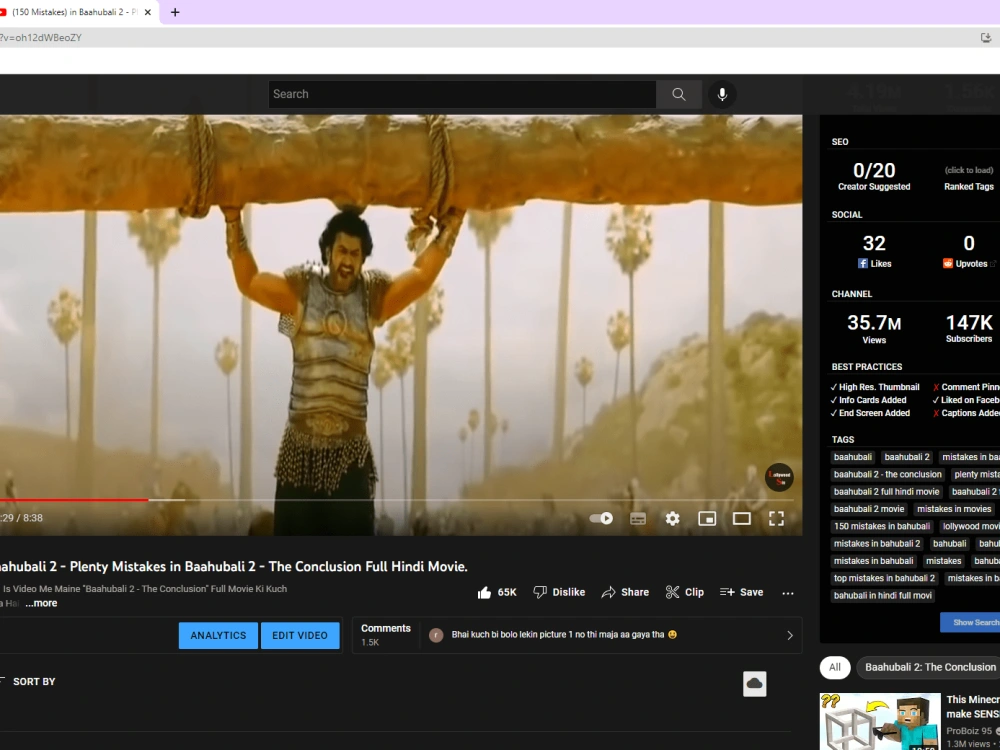This screenshot has height=750, width=1000.
Task: Open SORT BY comments dropdown
Action: pos(27,682)
